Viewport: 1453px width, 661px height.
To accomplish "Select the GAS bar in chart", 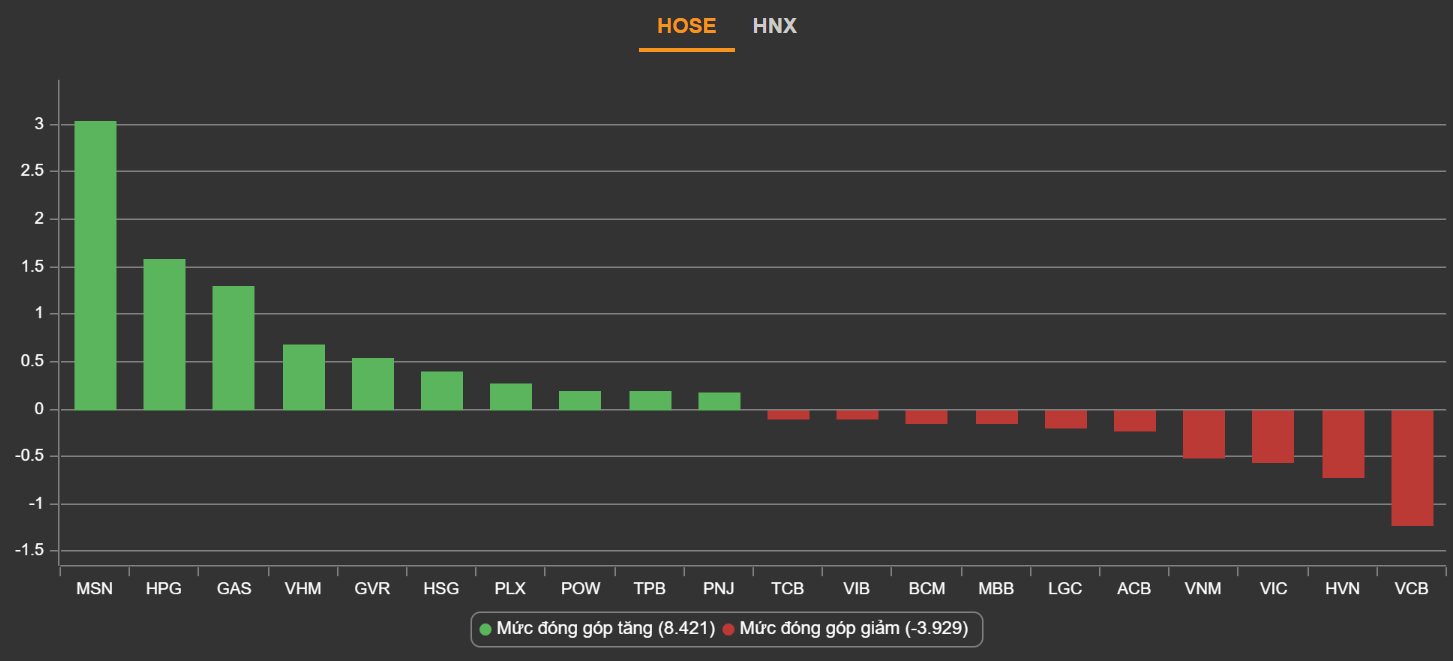I will [233, 348].
